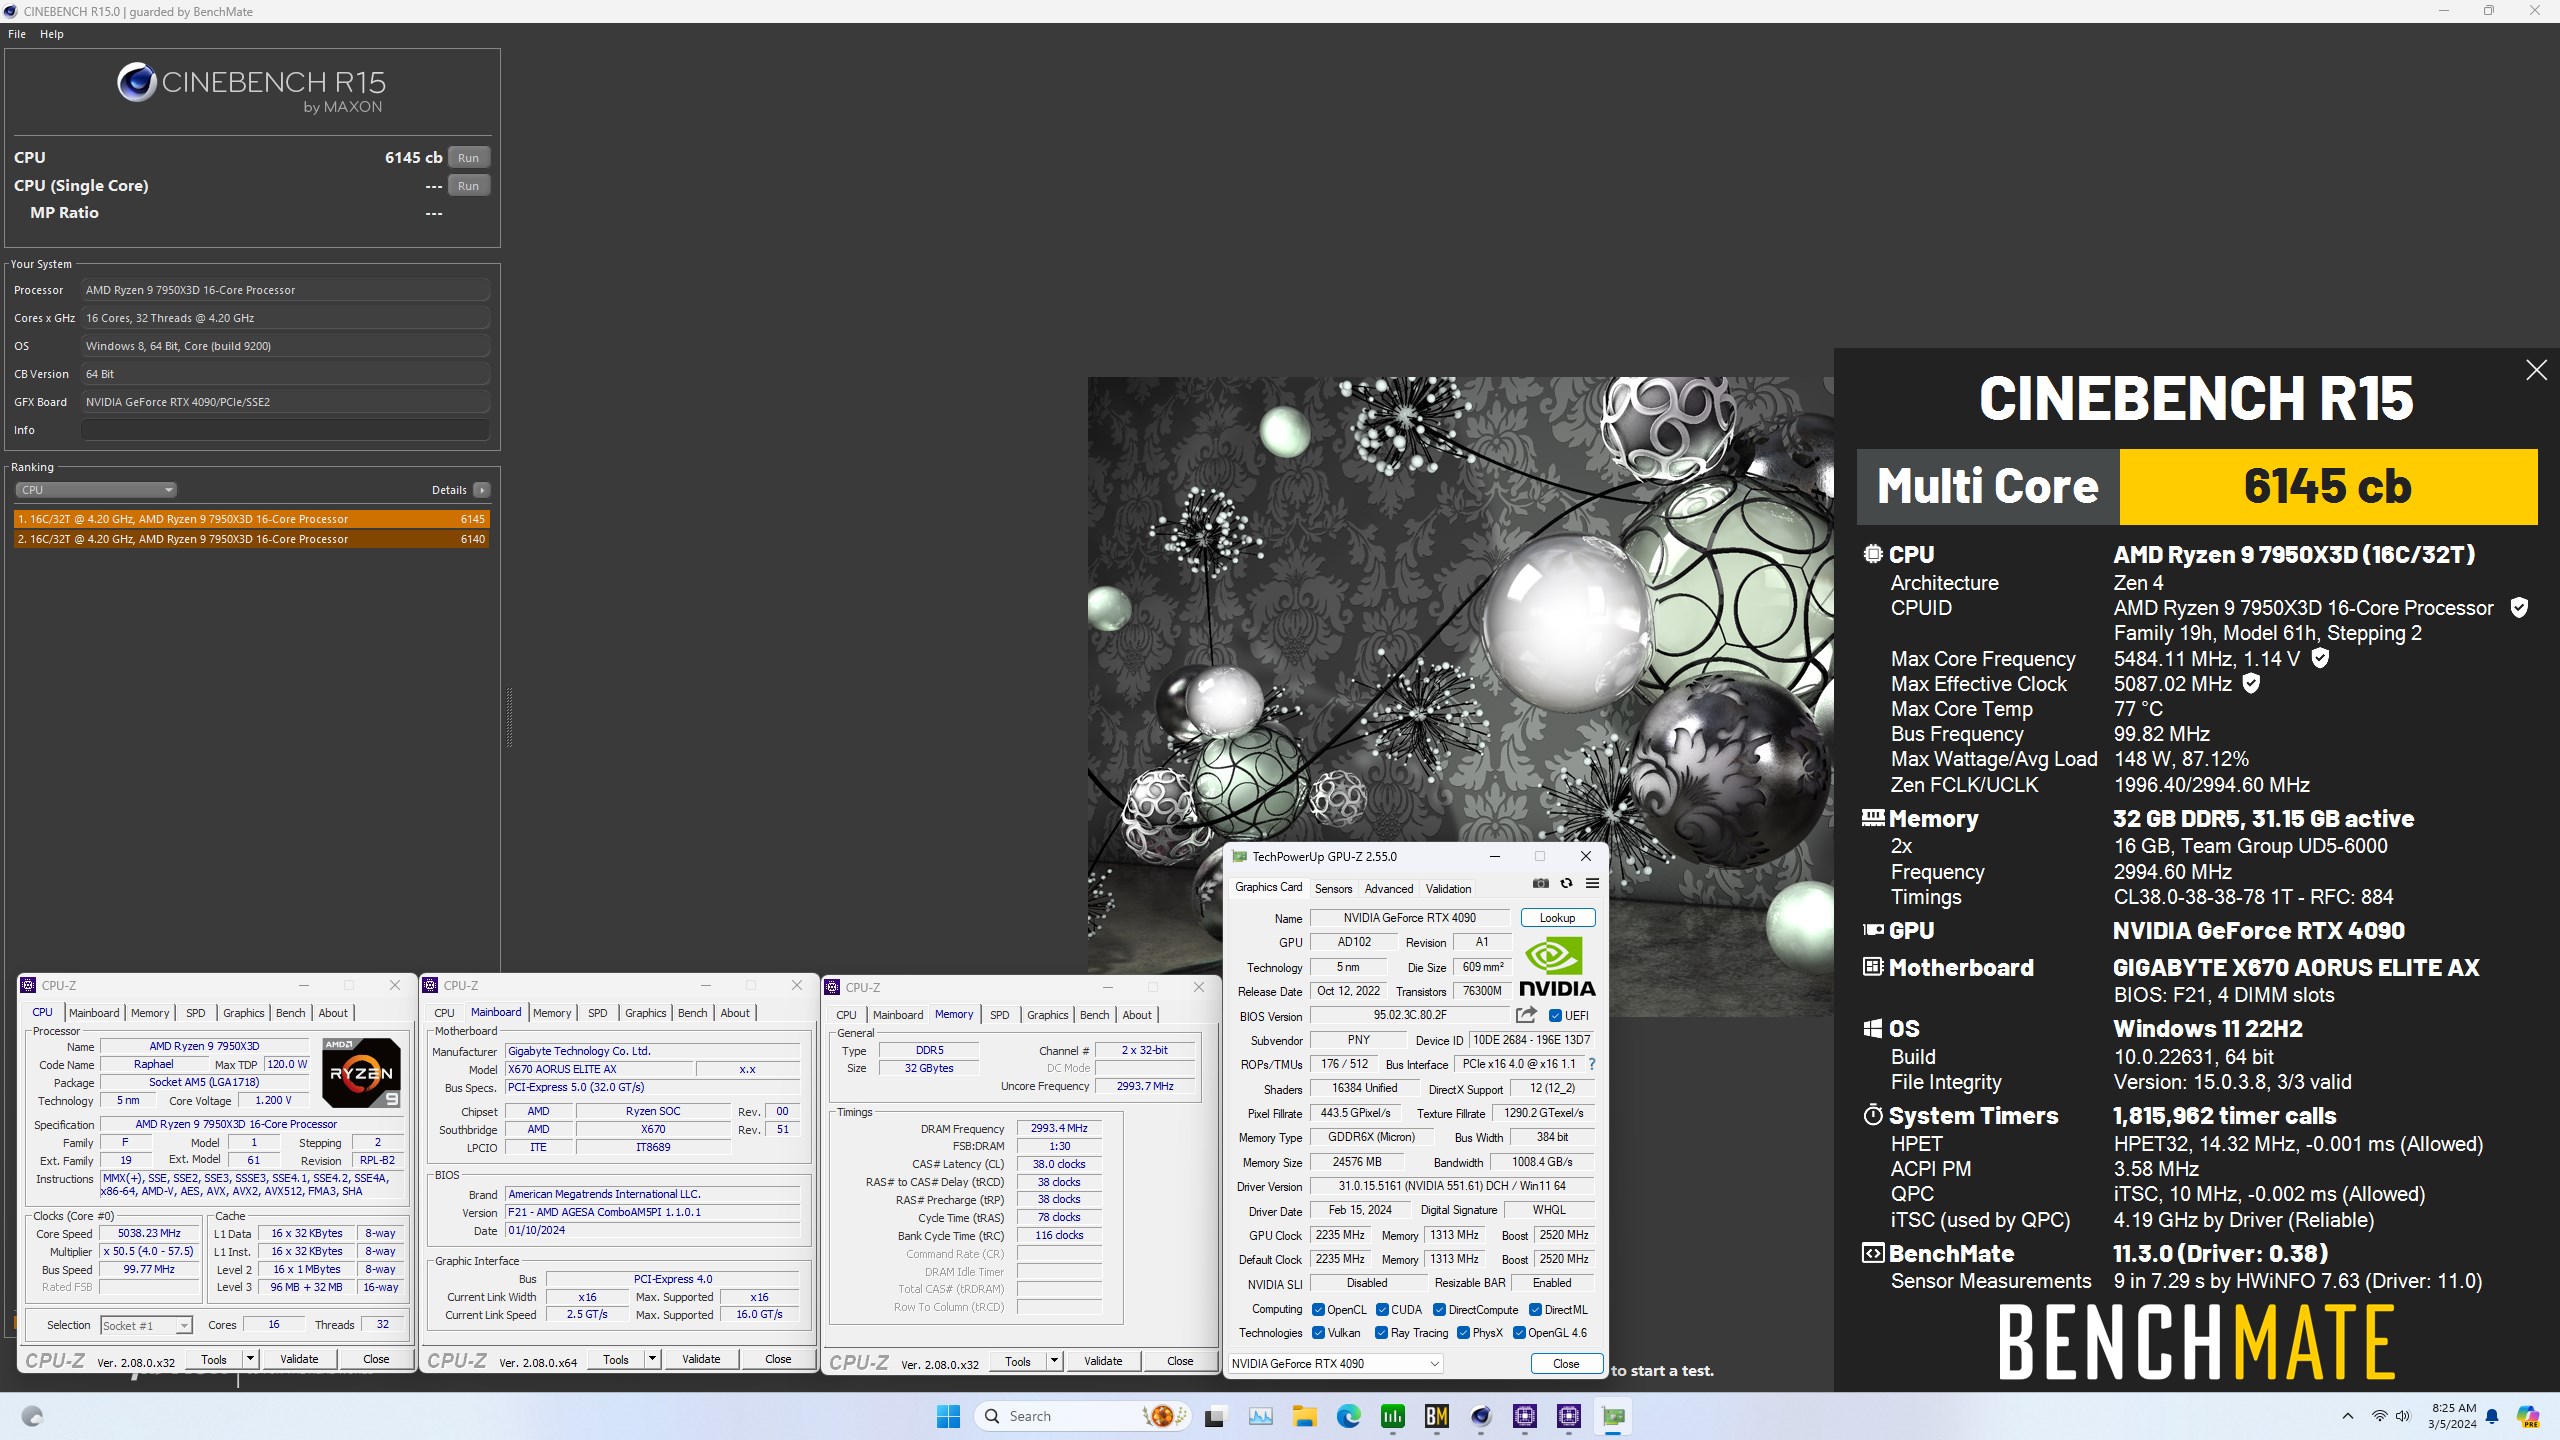
Task: Open Microsoft Edge from the taskbar
Action: click(x=1348, y=1416)
